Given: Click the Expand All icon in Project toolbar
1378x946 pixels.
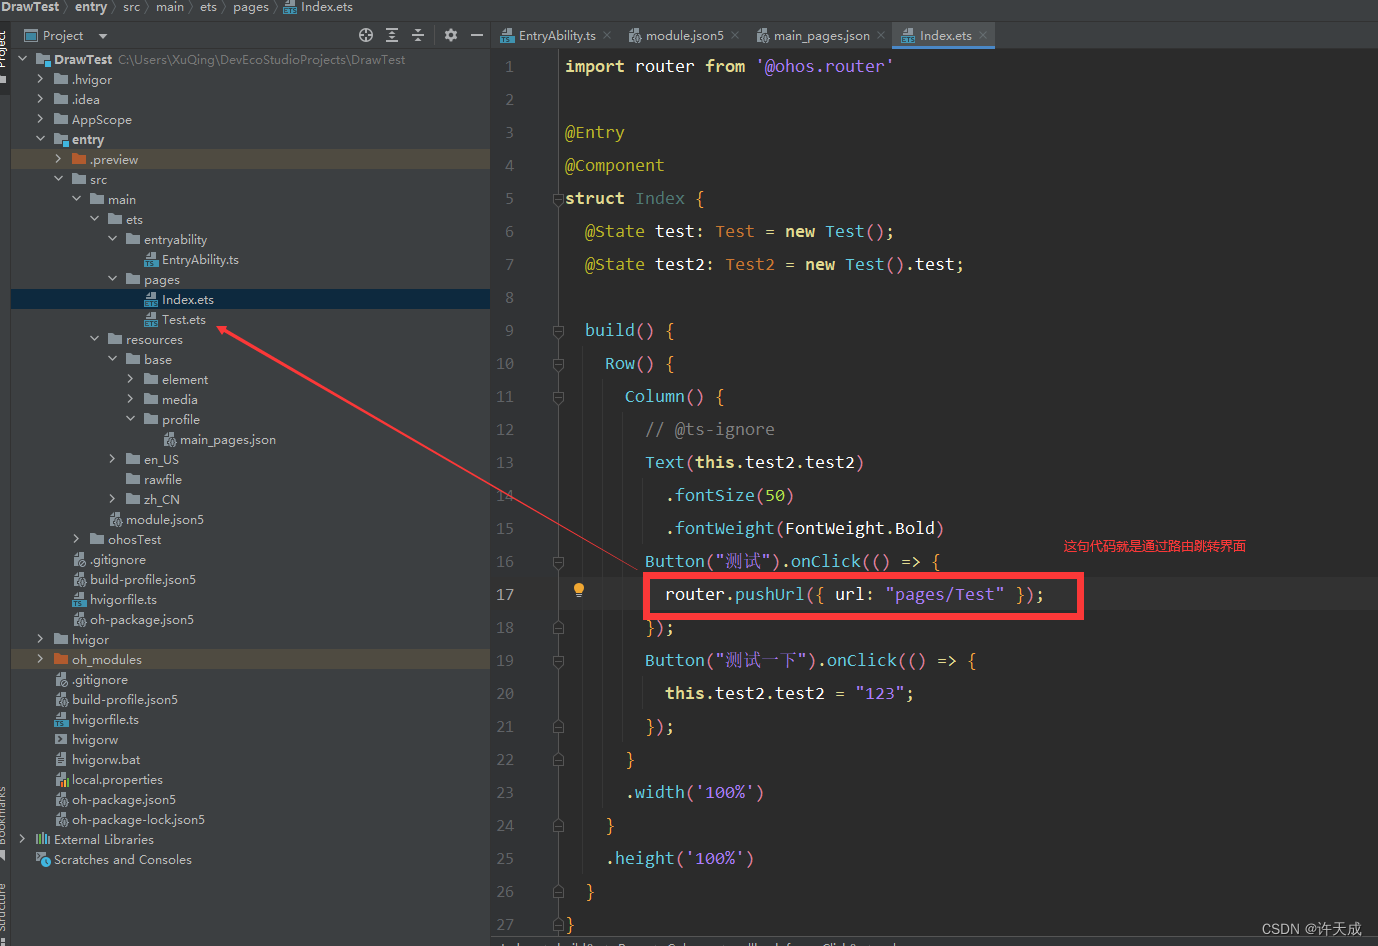Looking at the screenshot, I should pyautogui.click(x=392, y=35).
